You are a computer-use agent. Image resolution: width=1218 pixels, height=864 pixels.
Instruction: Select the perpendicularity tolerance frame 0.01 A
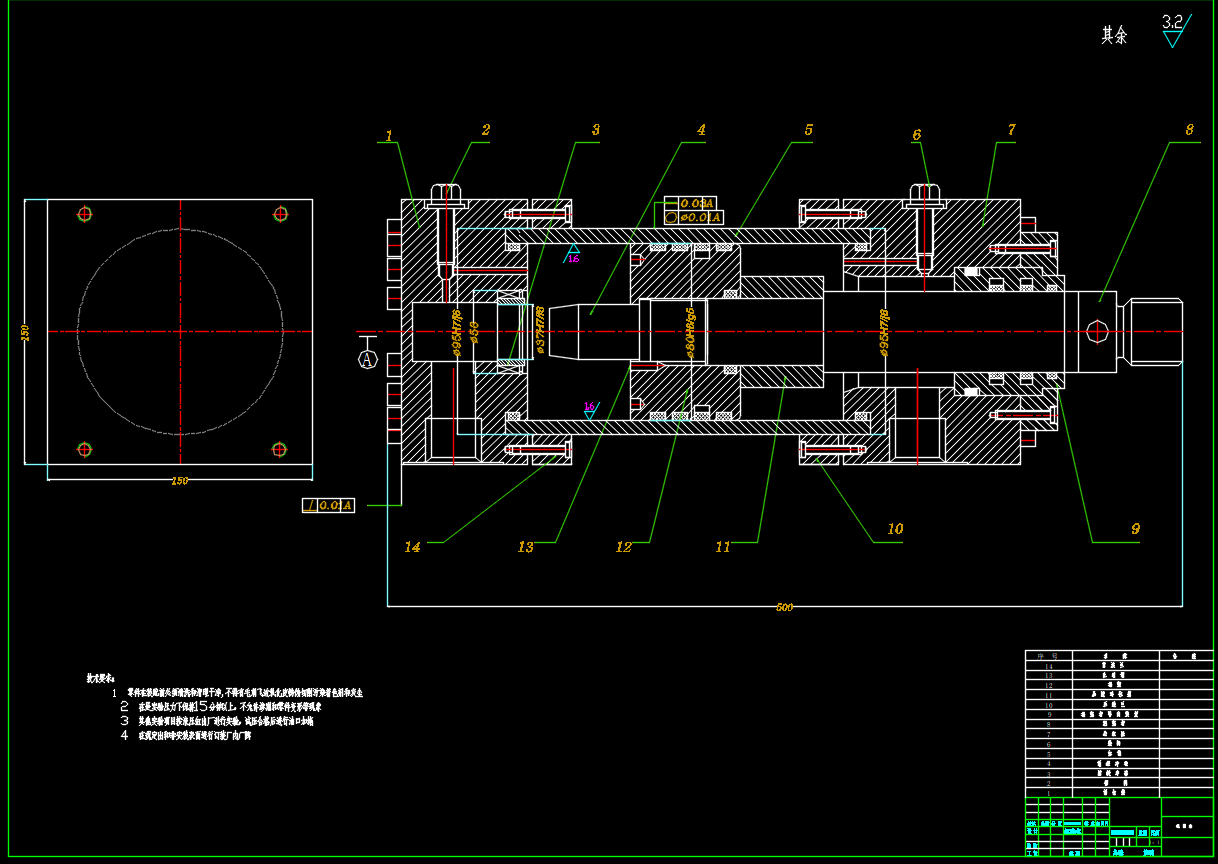pyautogui.click(x=328, y=506)
